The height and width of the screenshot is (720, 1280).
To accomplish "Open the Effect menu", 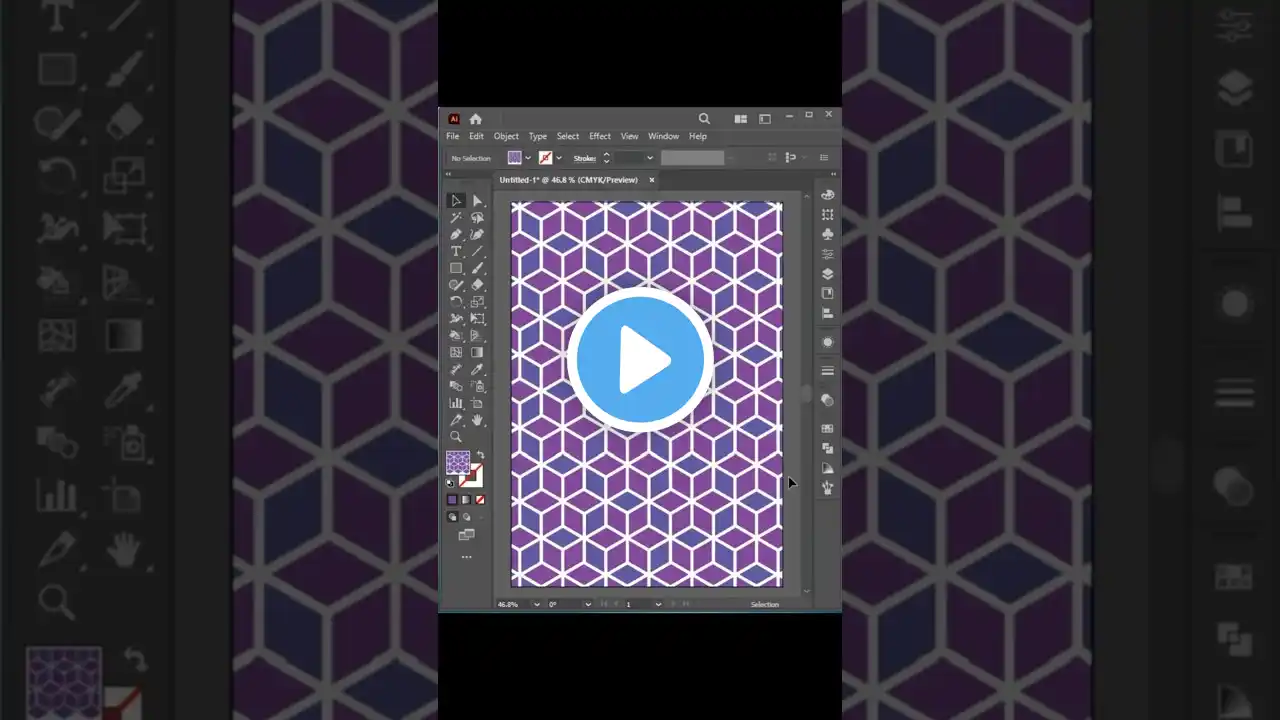I will (600, 136).
